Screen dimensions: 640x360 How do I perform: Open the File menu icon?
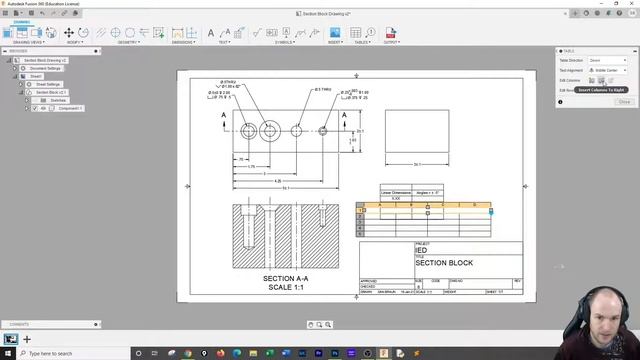(17, 13)
